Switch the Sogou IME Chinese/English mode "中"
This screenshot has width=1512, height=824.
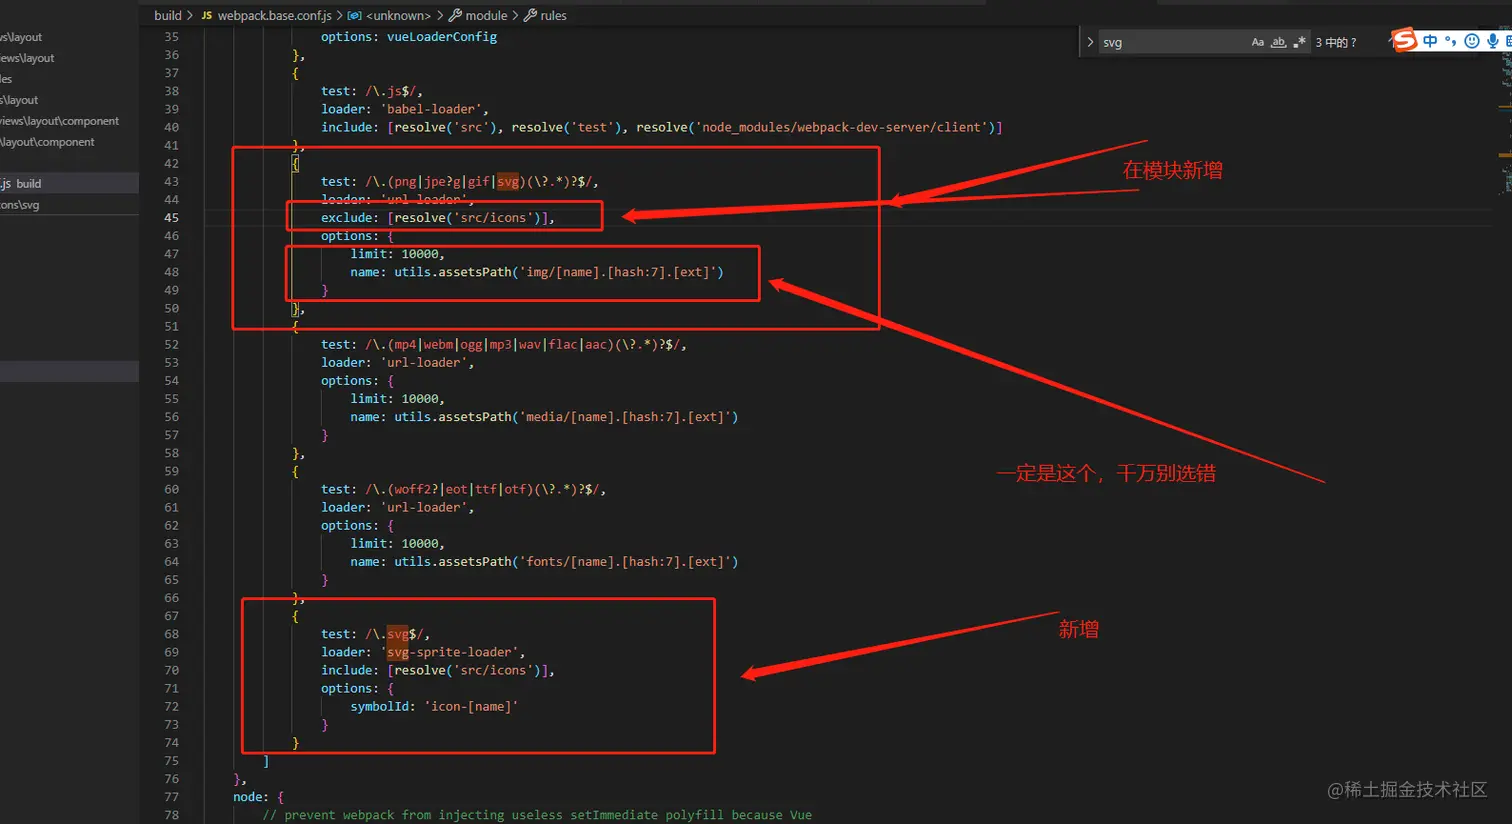1430,41
